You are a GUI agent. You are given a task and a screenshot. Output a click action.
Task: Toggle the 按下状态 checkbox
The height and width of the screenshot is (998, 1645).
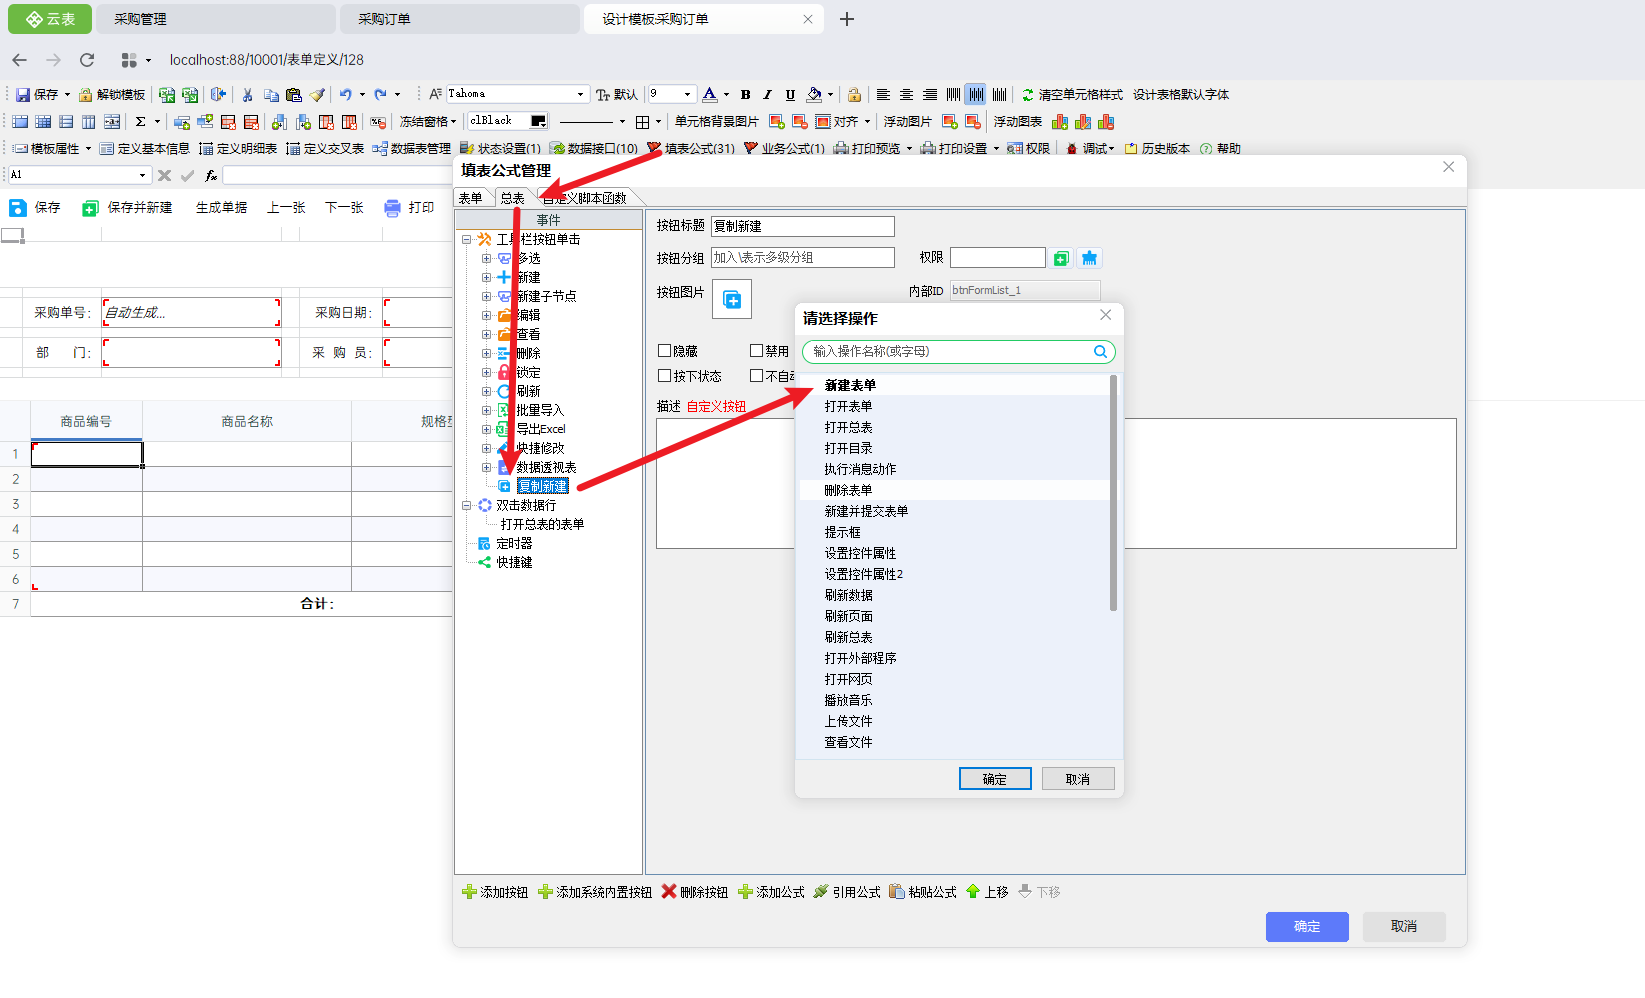[x=664, y=376]
